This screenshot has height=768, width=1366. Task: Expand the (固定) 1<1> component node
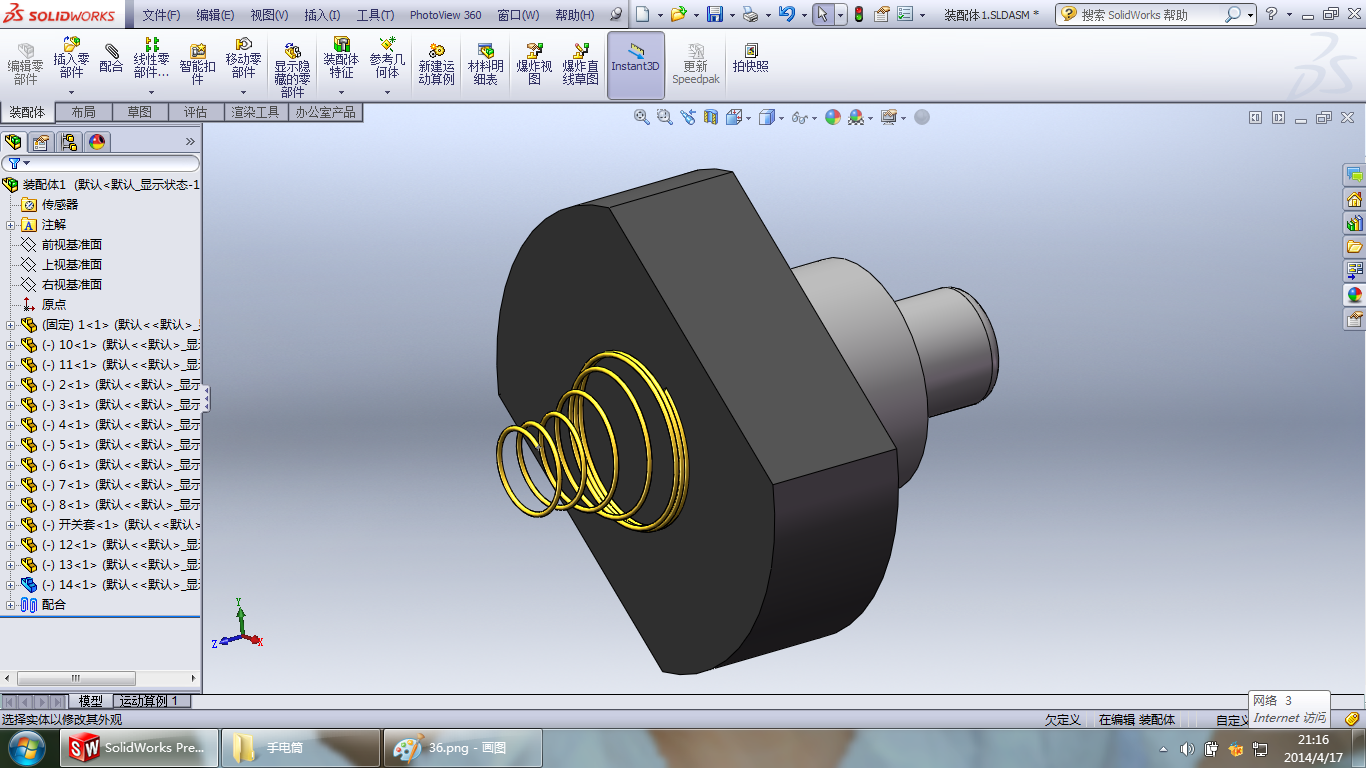tap(11, 325)
